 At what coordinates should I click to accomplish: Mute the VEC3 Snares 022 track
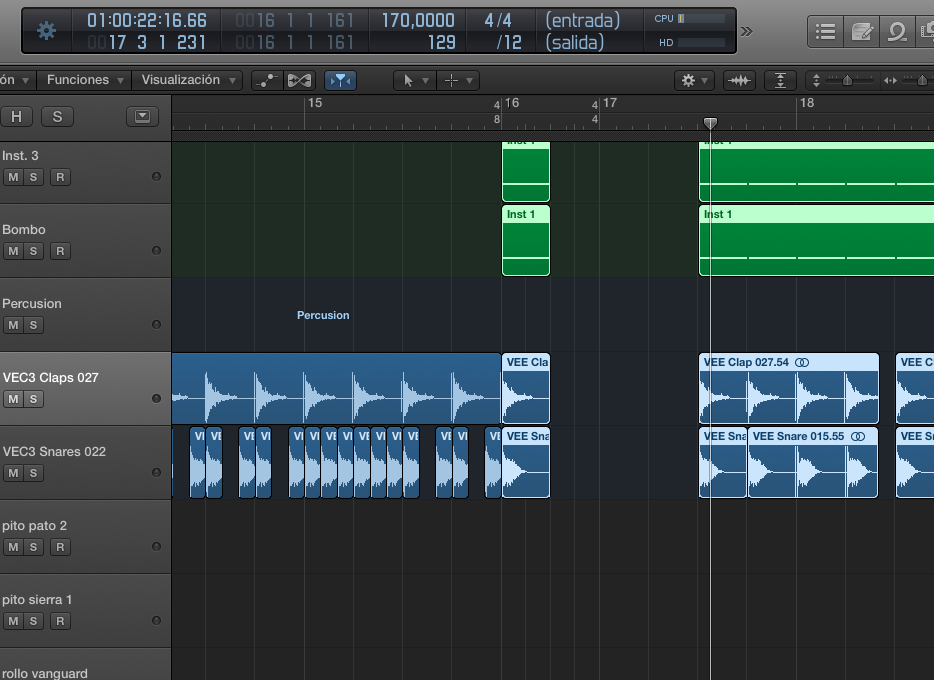[x=13, y=473]
